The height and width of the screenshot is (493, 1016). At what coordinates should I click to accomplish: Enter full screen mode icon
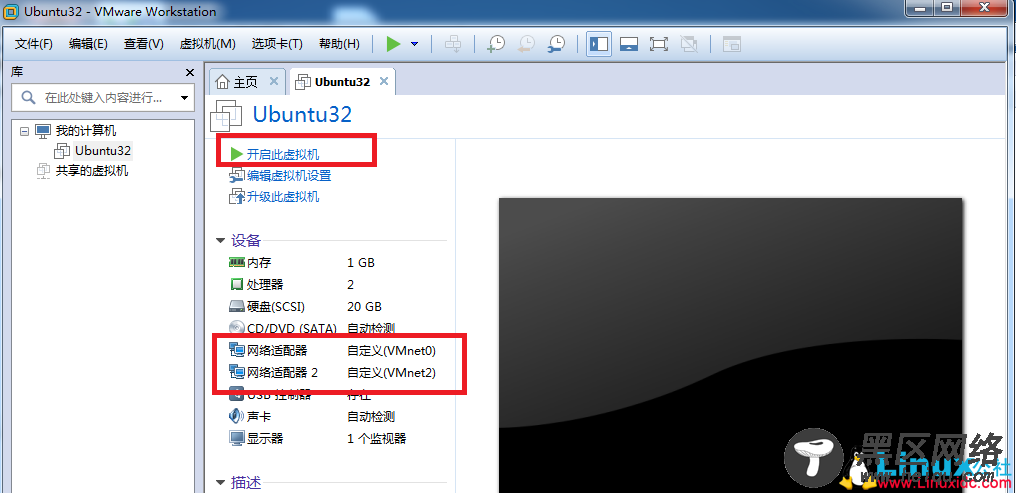click(659, 44)
